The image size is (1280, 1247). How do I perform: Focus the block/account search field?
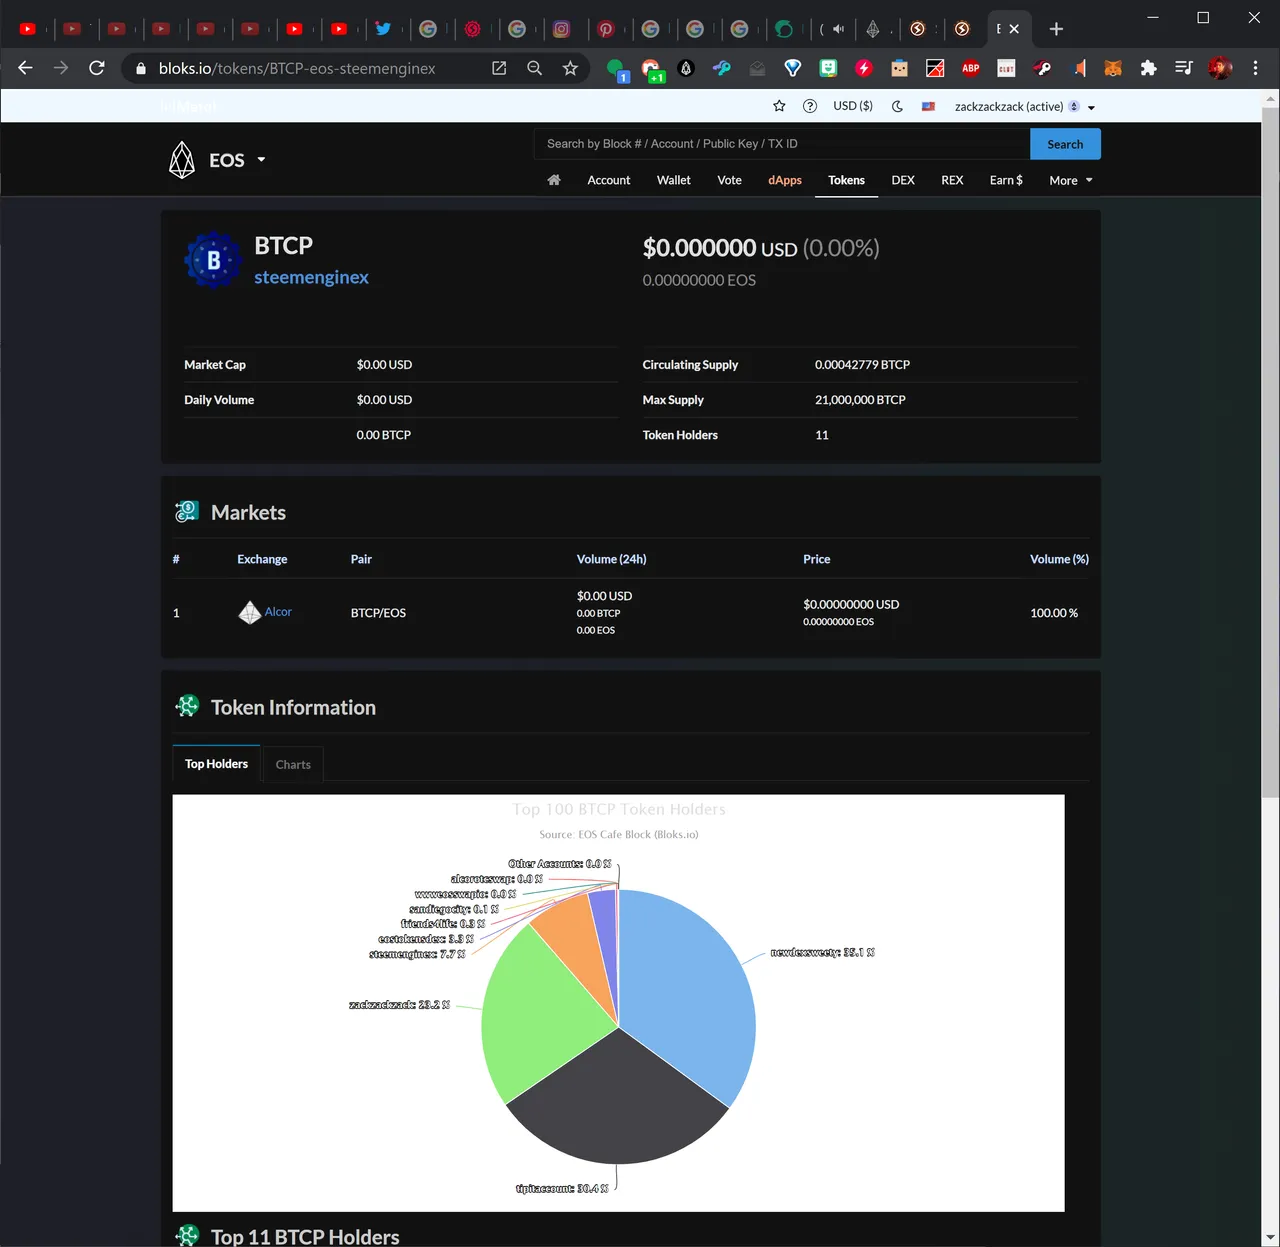point(782,144)
